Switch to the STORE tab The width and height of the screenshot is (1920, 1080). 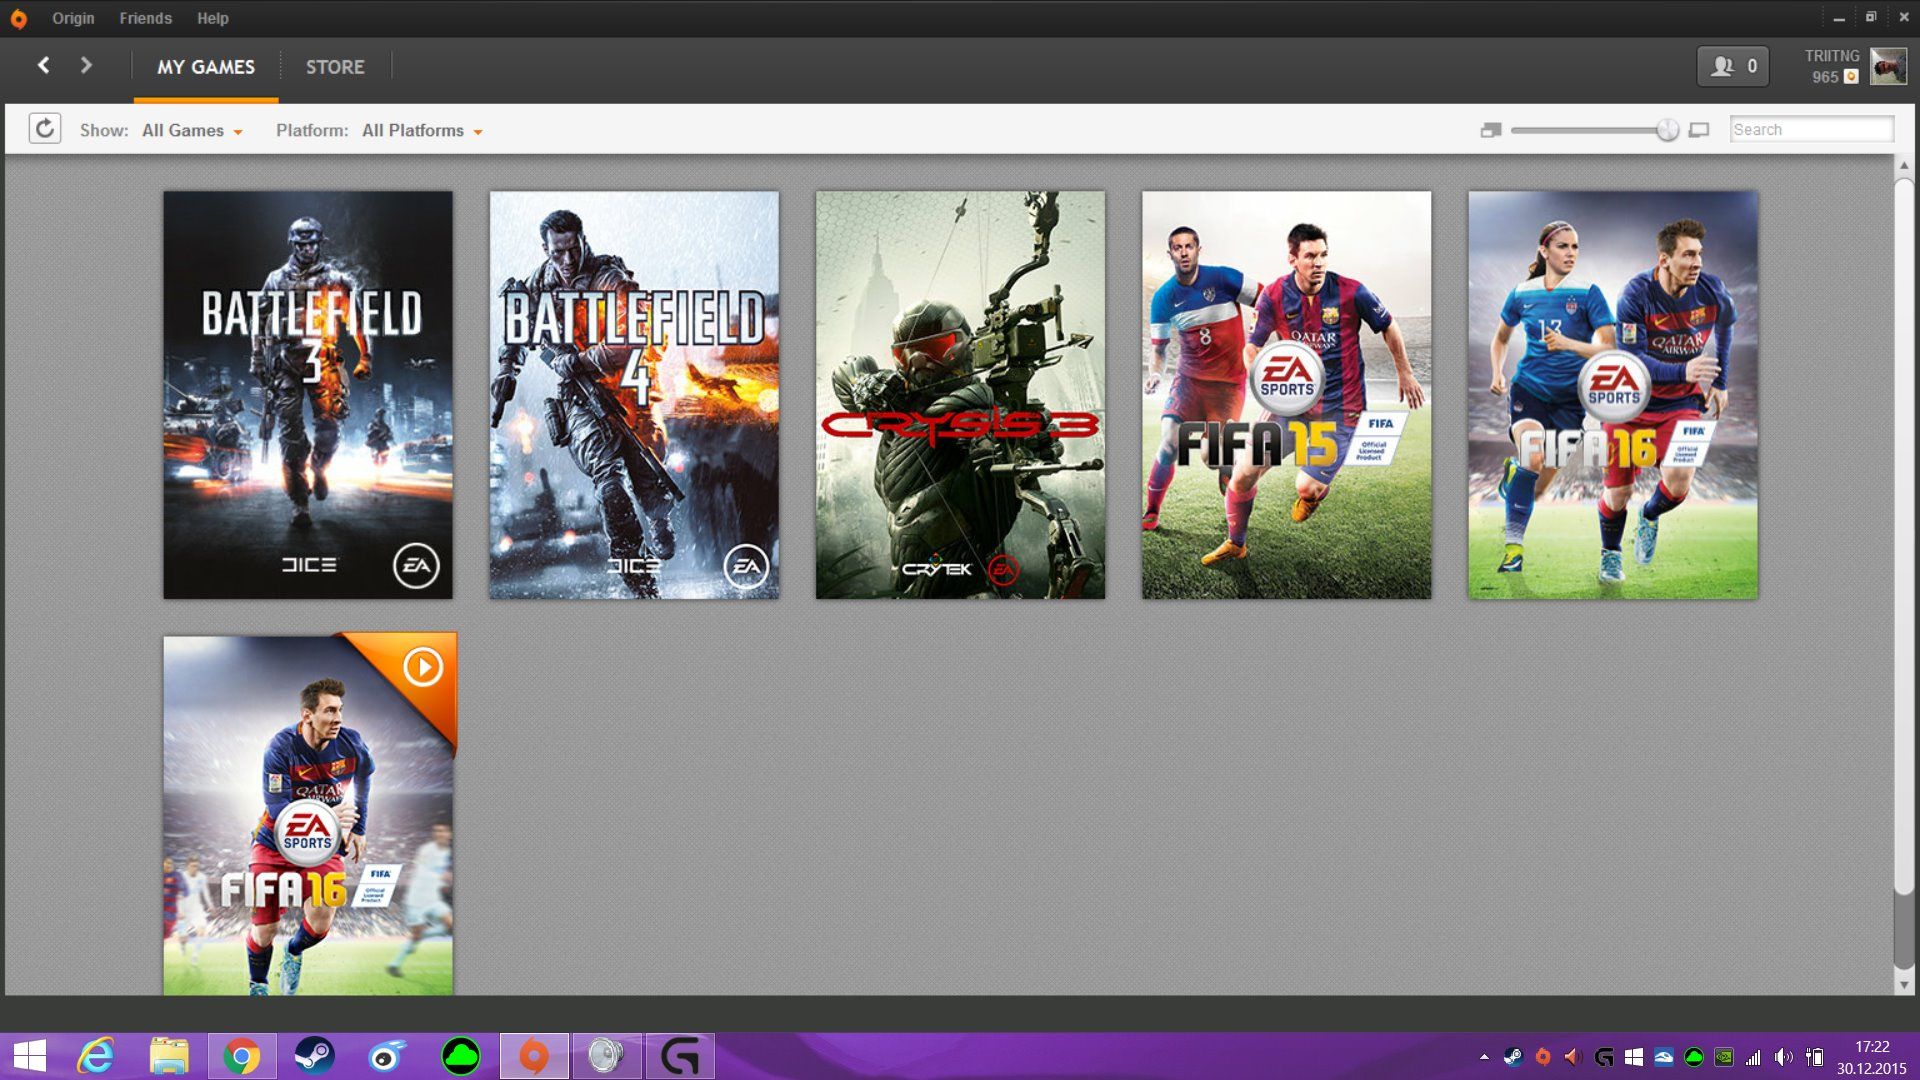tap(335, 67)
